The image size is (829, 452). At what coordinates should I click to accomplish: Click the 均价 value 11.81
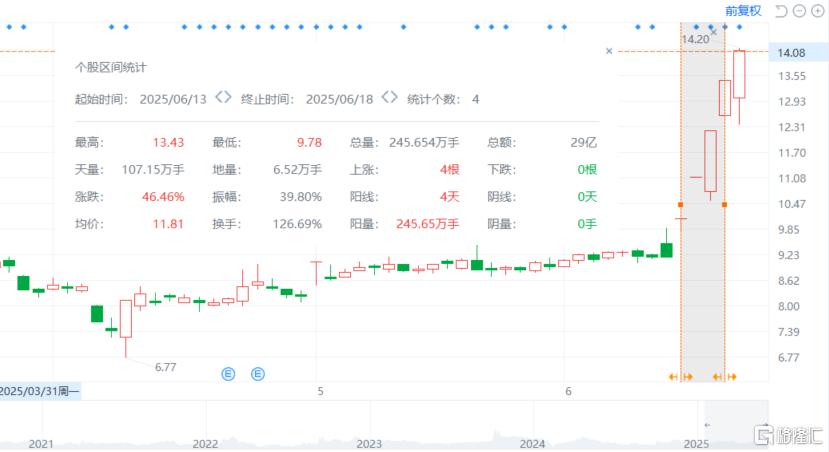click(168, 224)
